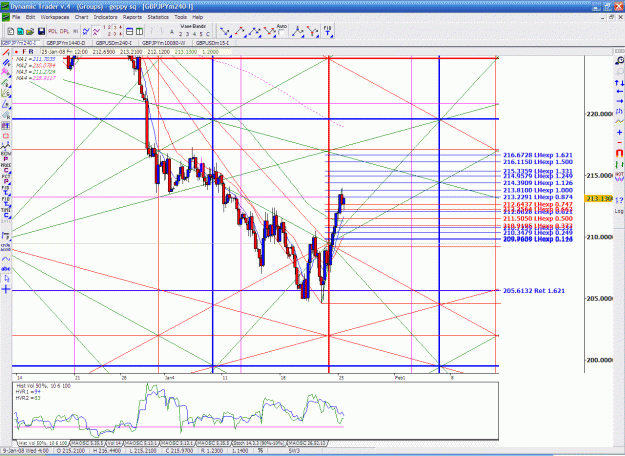Select the PRICE C tool in left toolbar
The image size is (625, 456).
(6, 168)
